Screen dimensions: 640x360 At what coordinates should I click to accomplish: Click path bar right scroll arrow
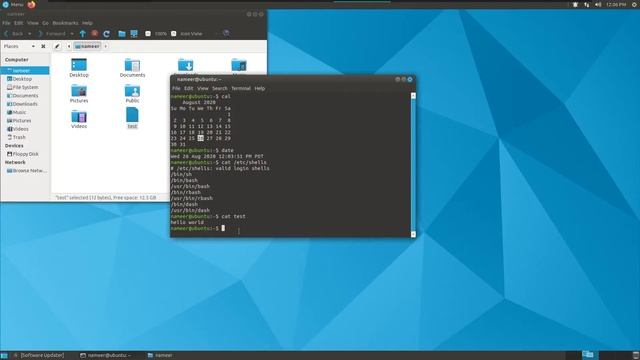point(105,46)
